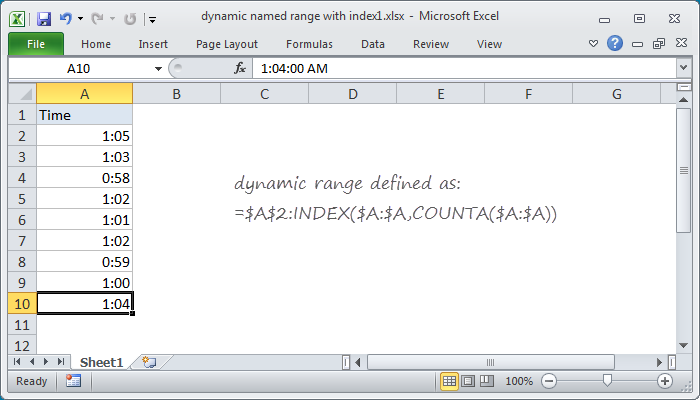
Task: Open the Customize Quick Access Toolbar dropdown
Action: 151,19
